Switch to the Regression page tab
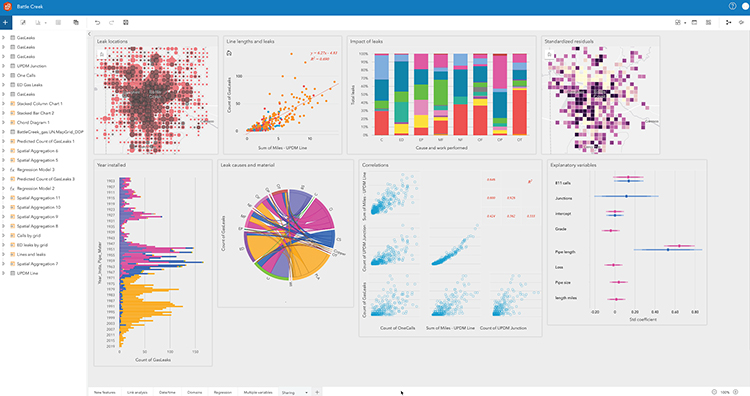 pos(222,392)
